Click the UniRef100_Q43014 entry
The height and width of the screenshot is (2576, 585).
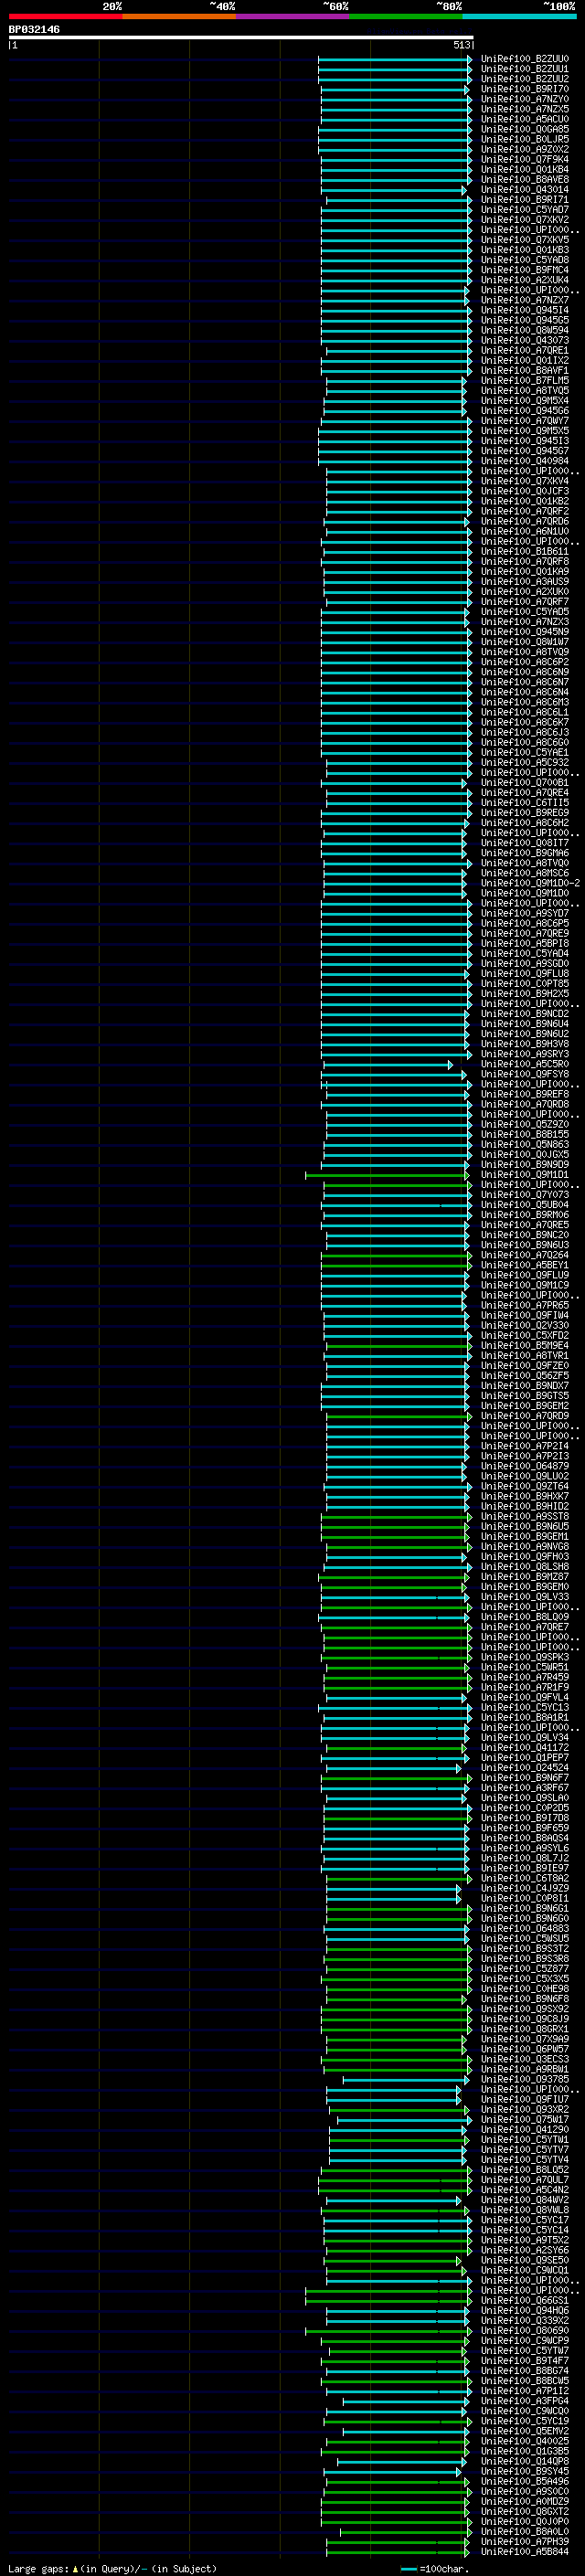525,189
